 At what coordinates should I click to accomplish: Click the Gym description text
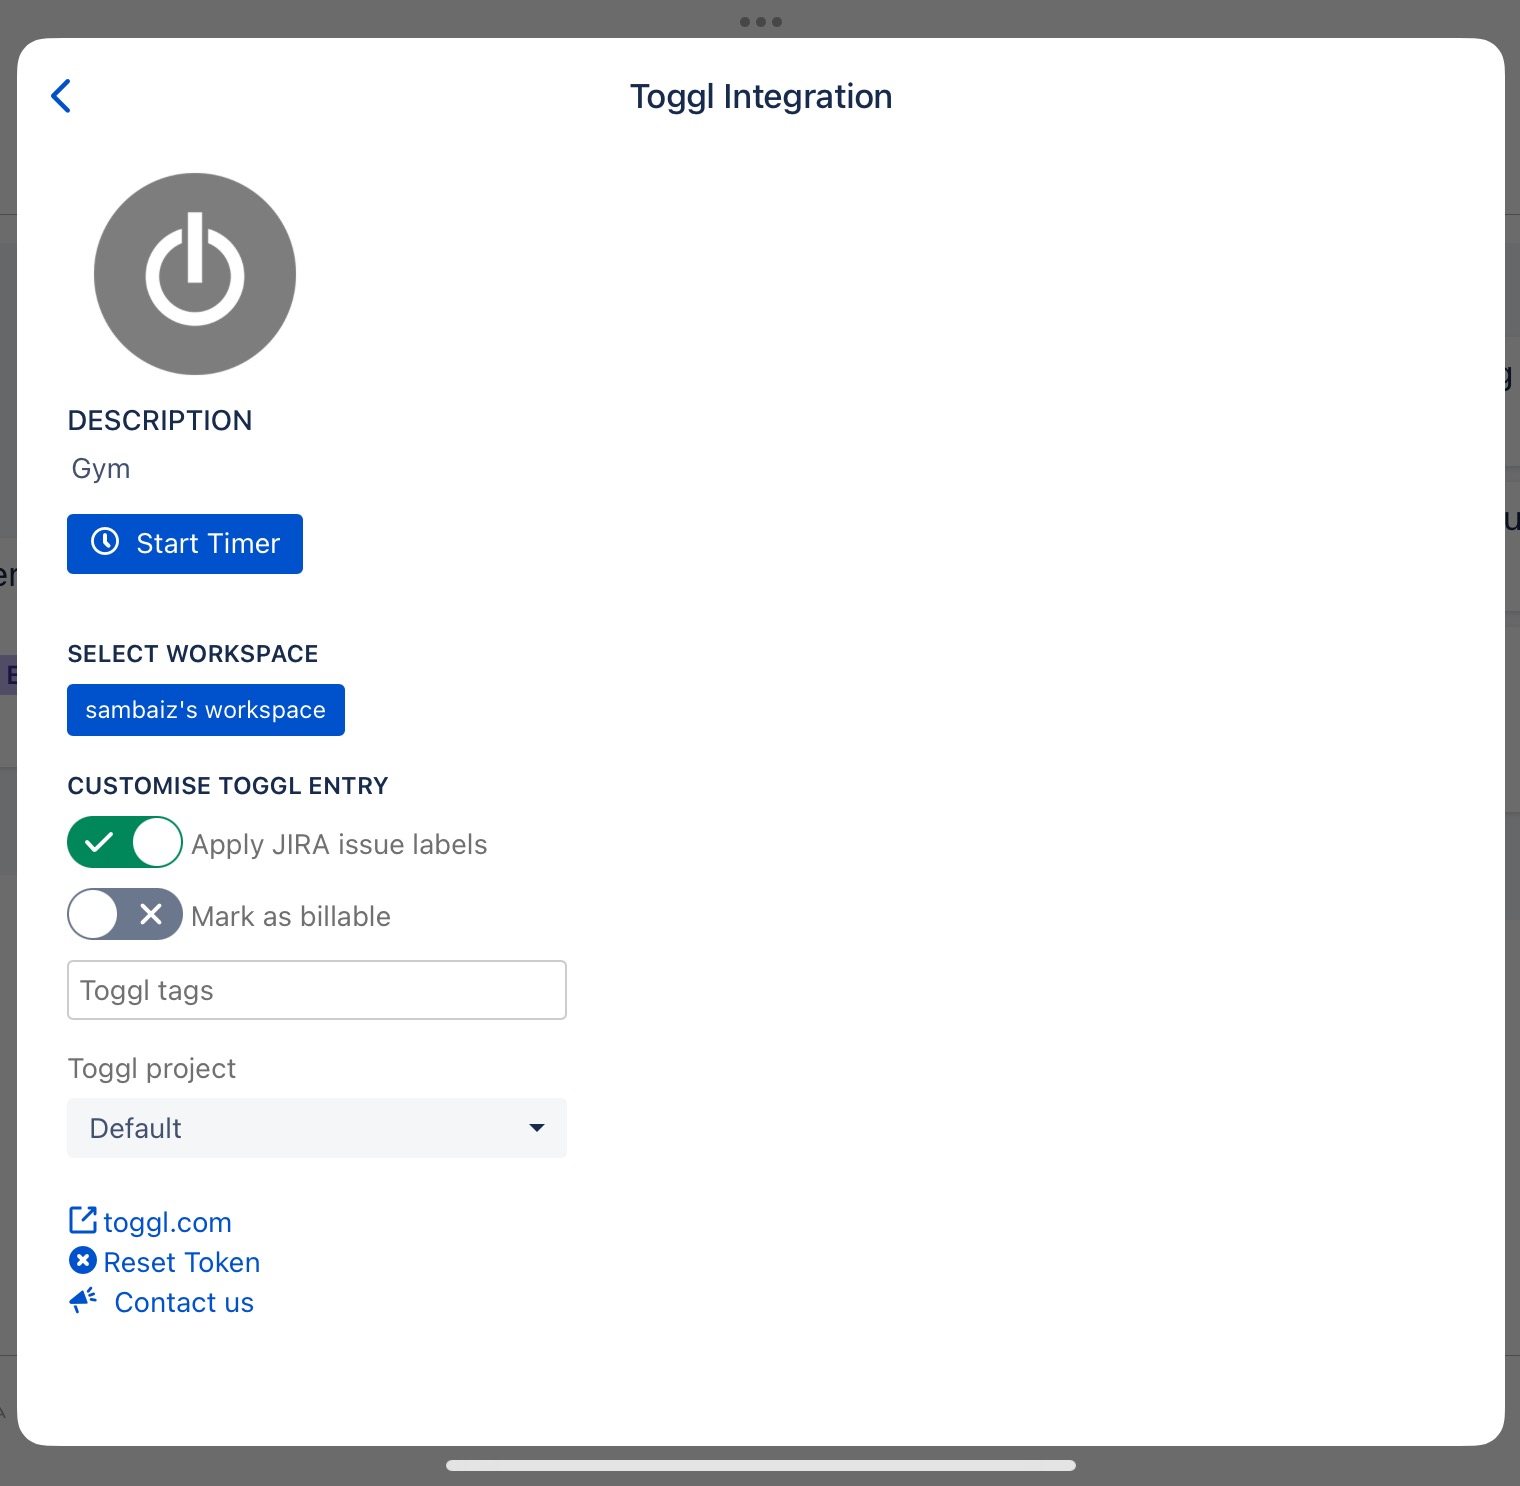101,469
